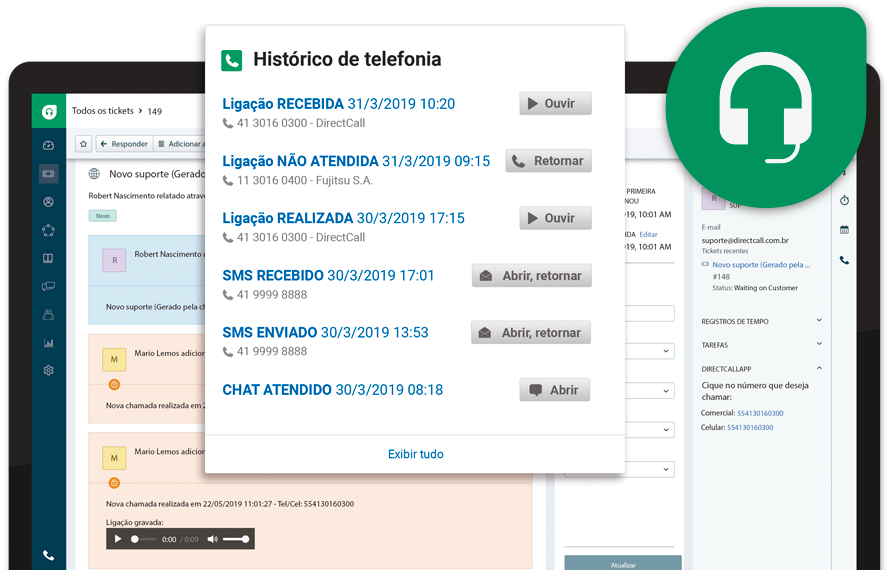Screen dimensions: 887x570
Task: Open the CHAT ATENDIDO with Abrir button
Action: tap(554, 390)
